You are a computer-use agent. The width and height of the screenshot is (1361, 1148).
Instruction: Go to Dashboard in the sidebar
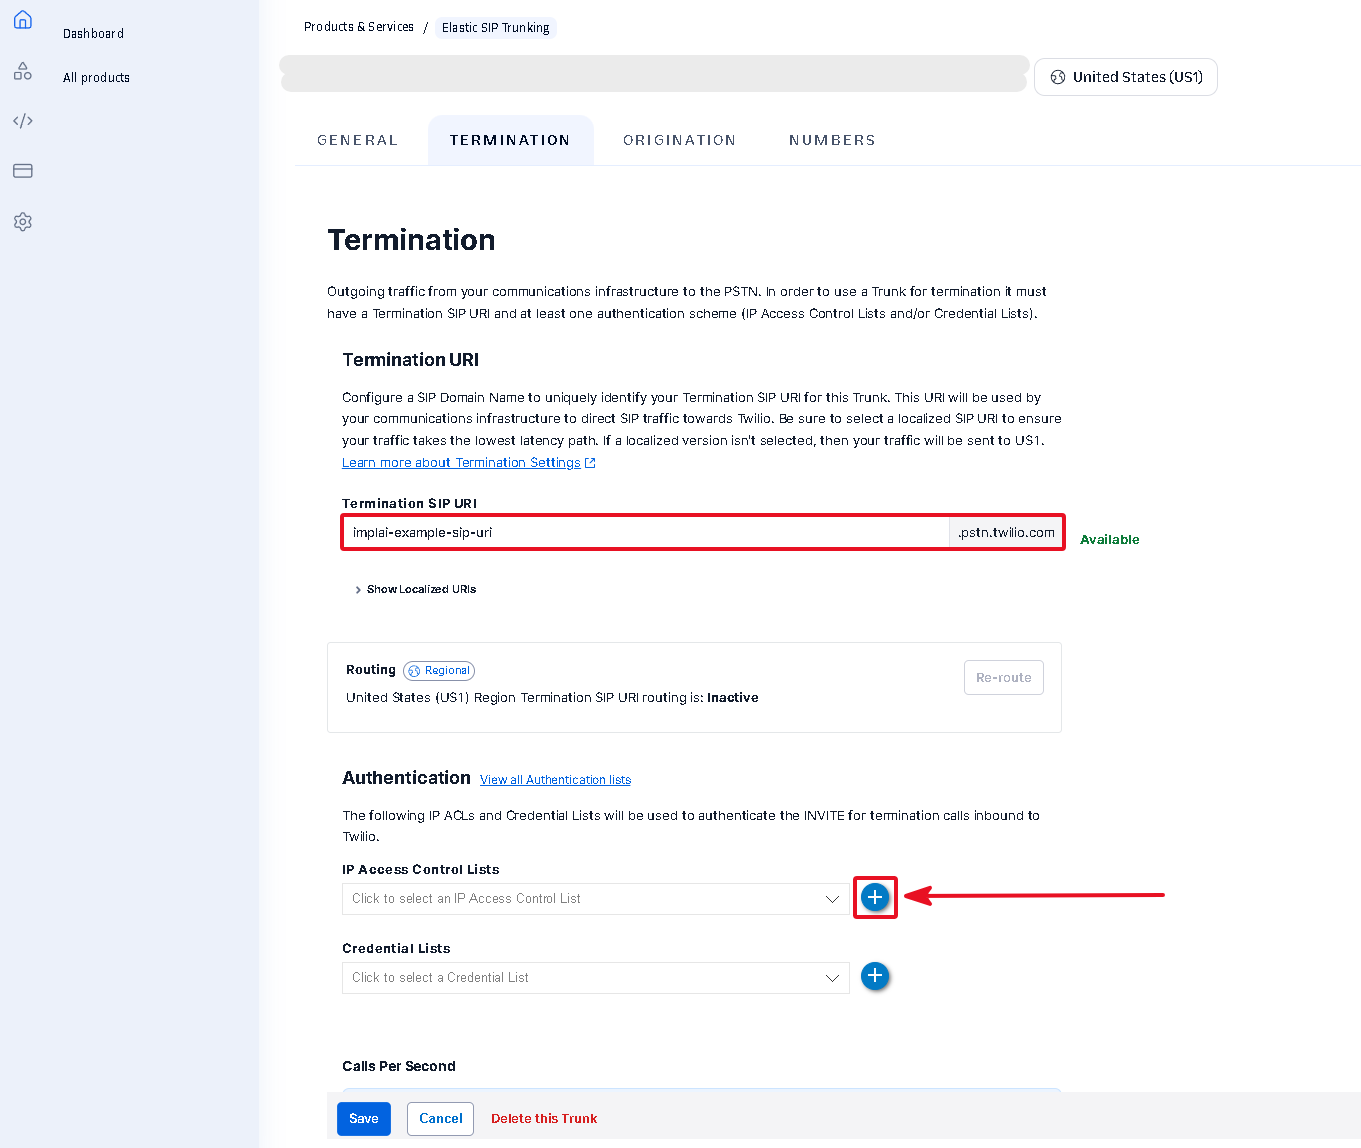tap(94, 34)
